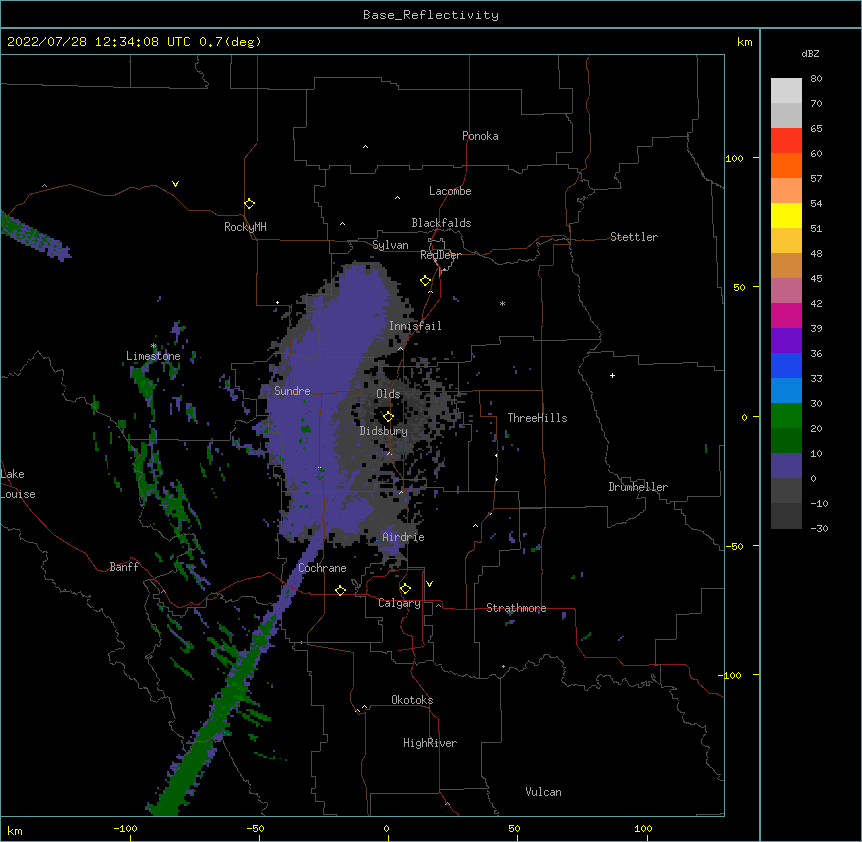Click the yellow radar site marker between Olds and Didsbury

388,417
